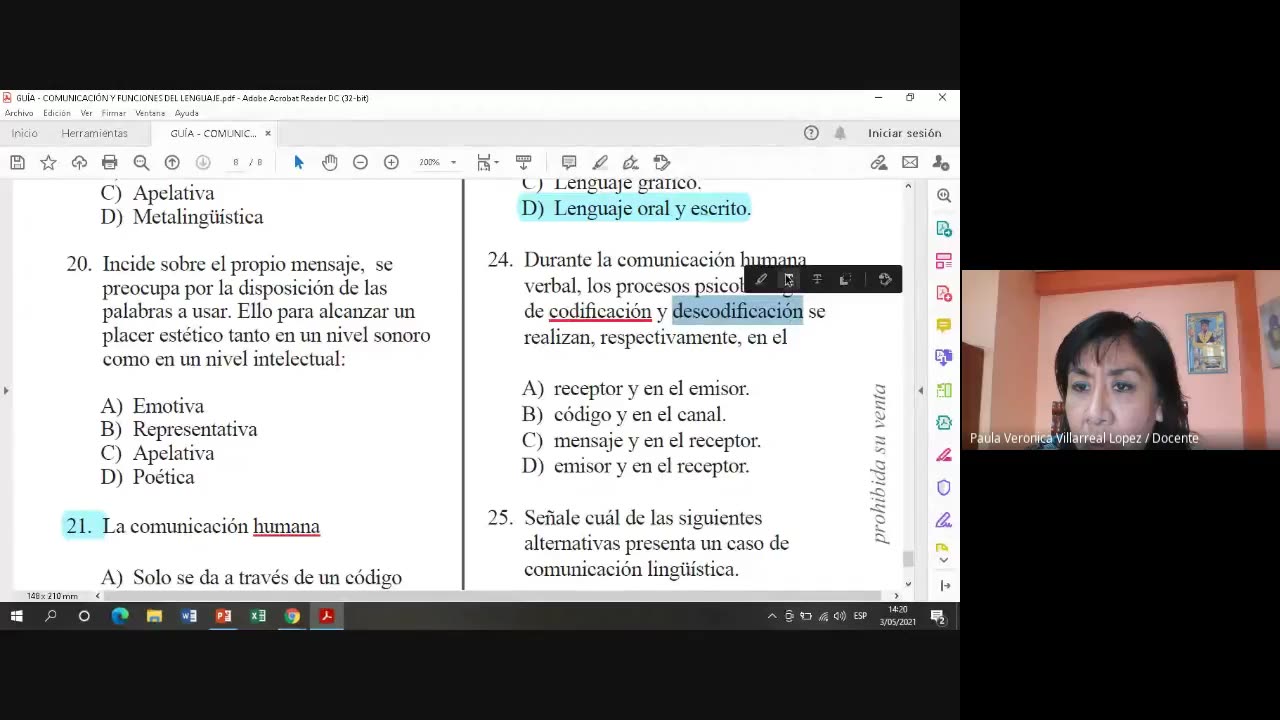Open the Ver menu

click(87, 113)
